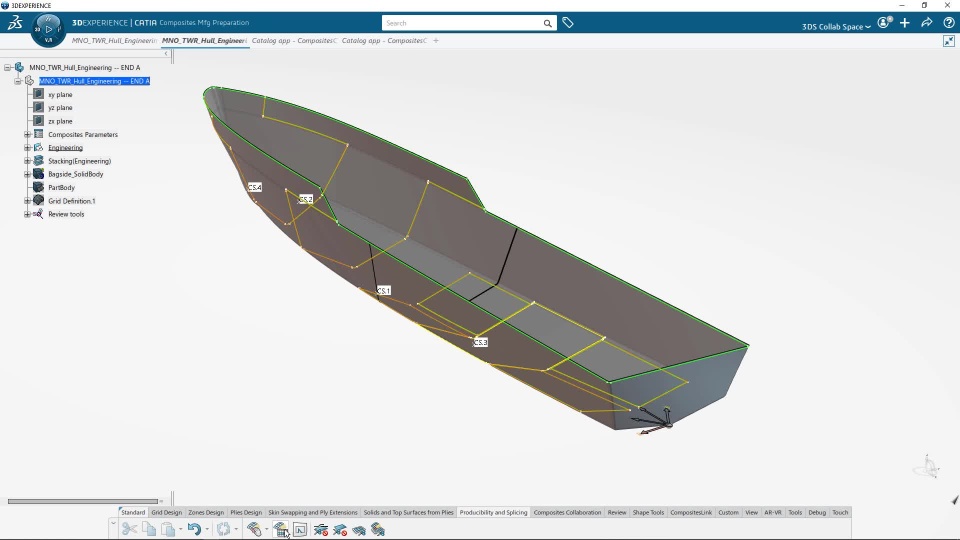Select the PartBody tree item
The width and height of the screenshot is (960, 540).
(x=61, y=187)
